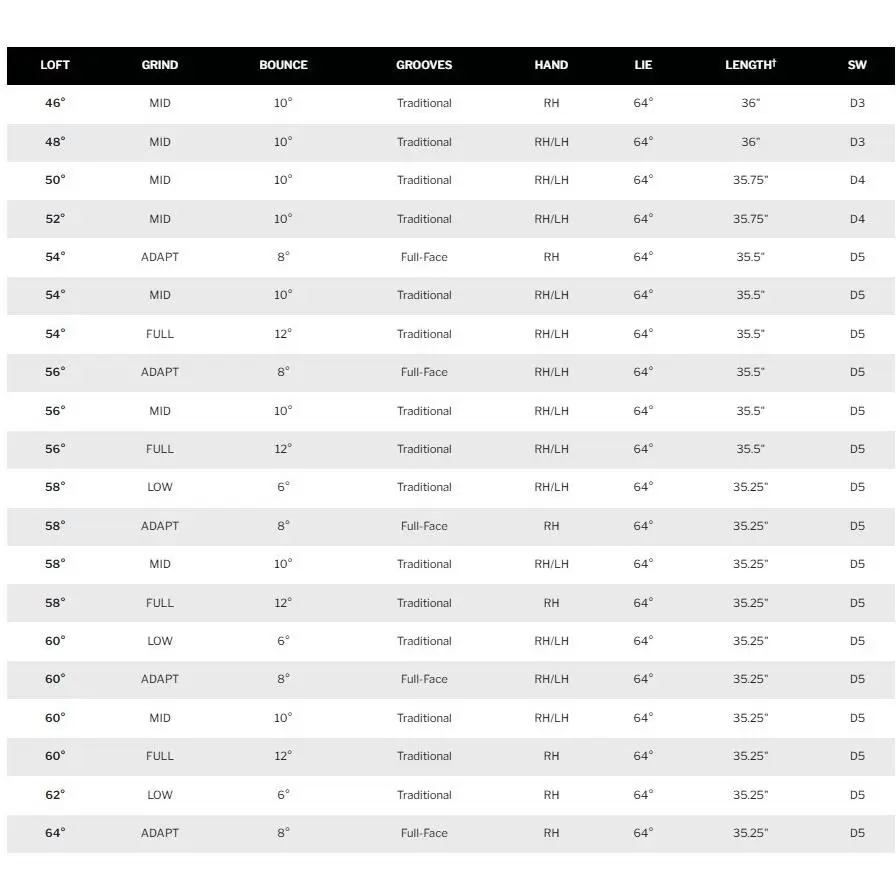Click the 36" length in the 48° row
896x896 pixels.
coord(750,142)
